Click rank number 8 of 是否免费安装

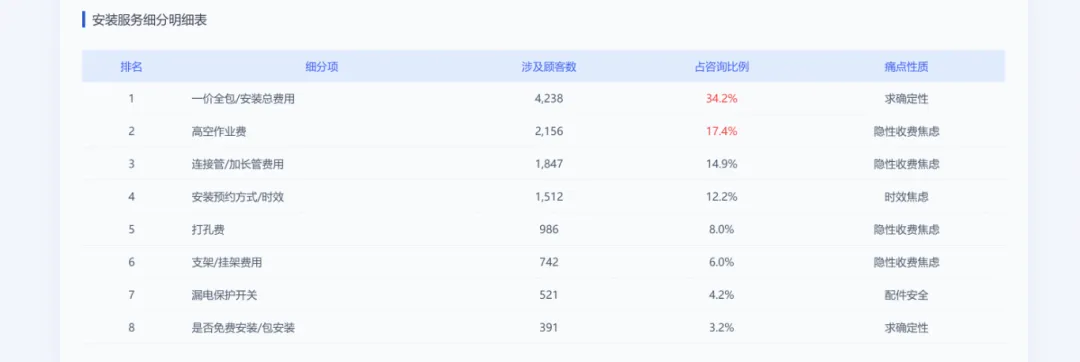click(131, 328)
